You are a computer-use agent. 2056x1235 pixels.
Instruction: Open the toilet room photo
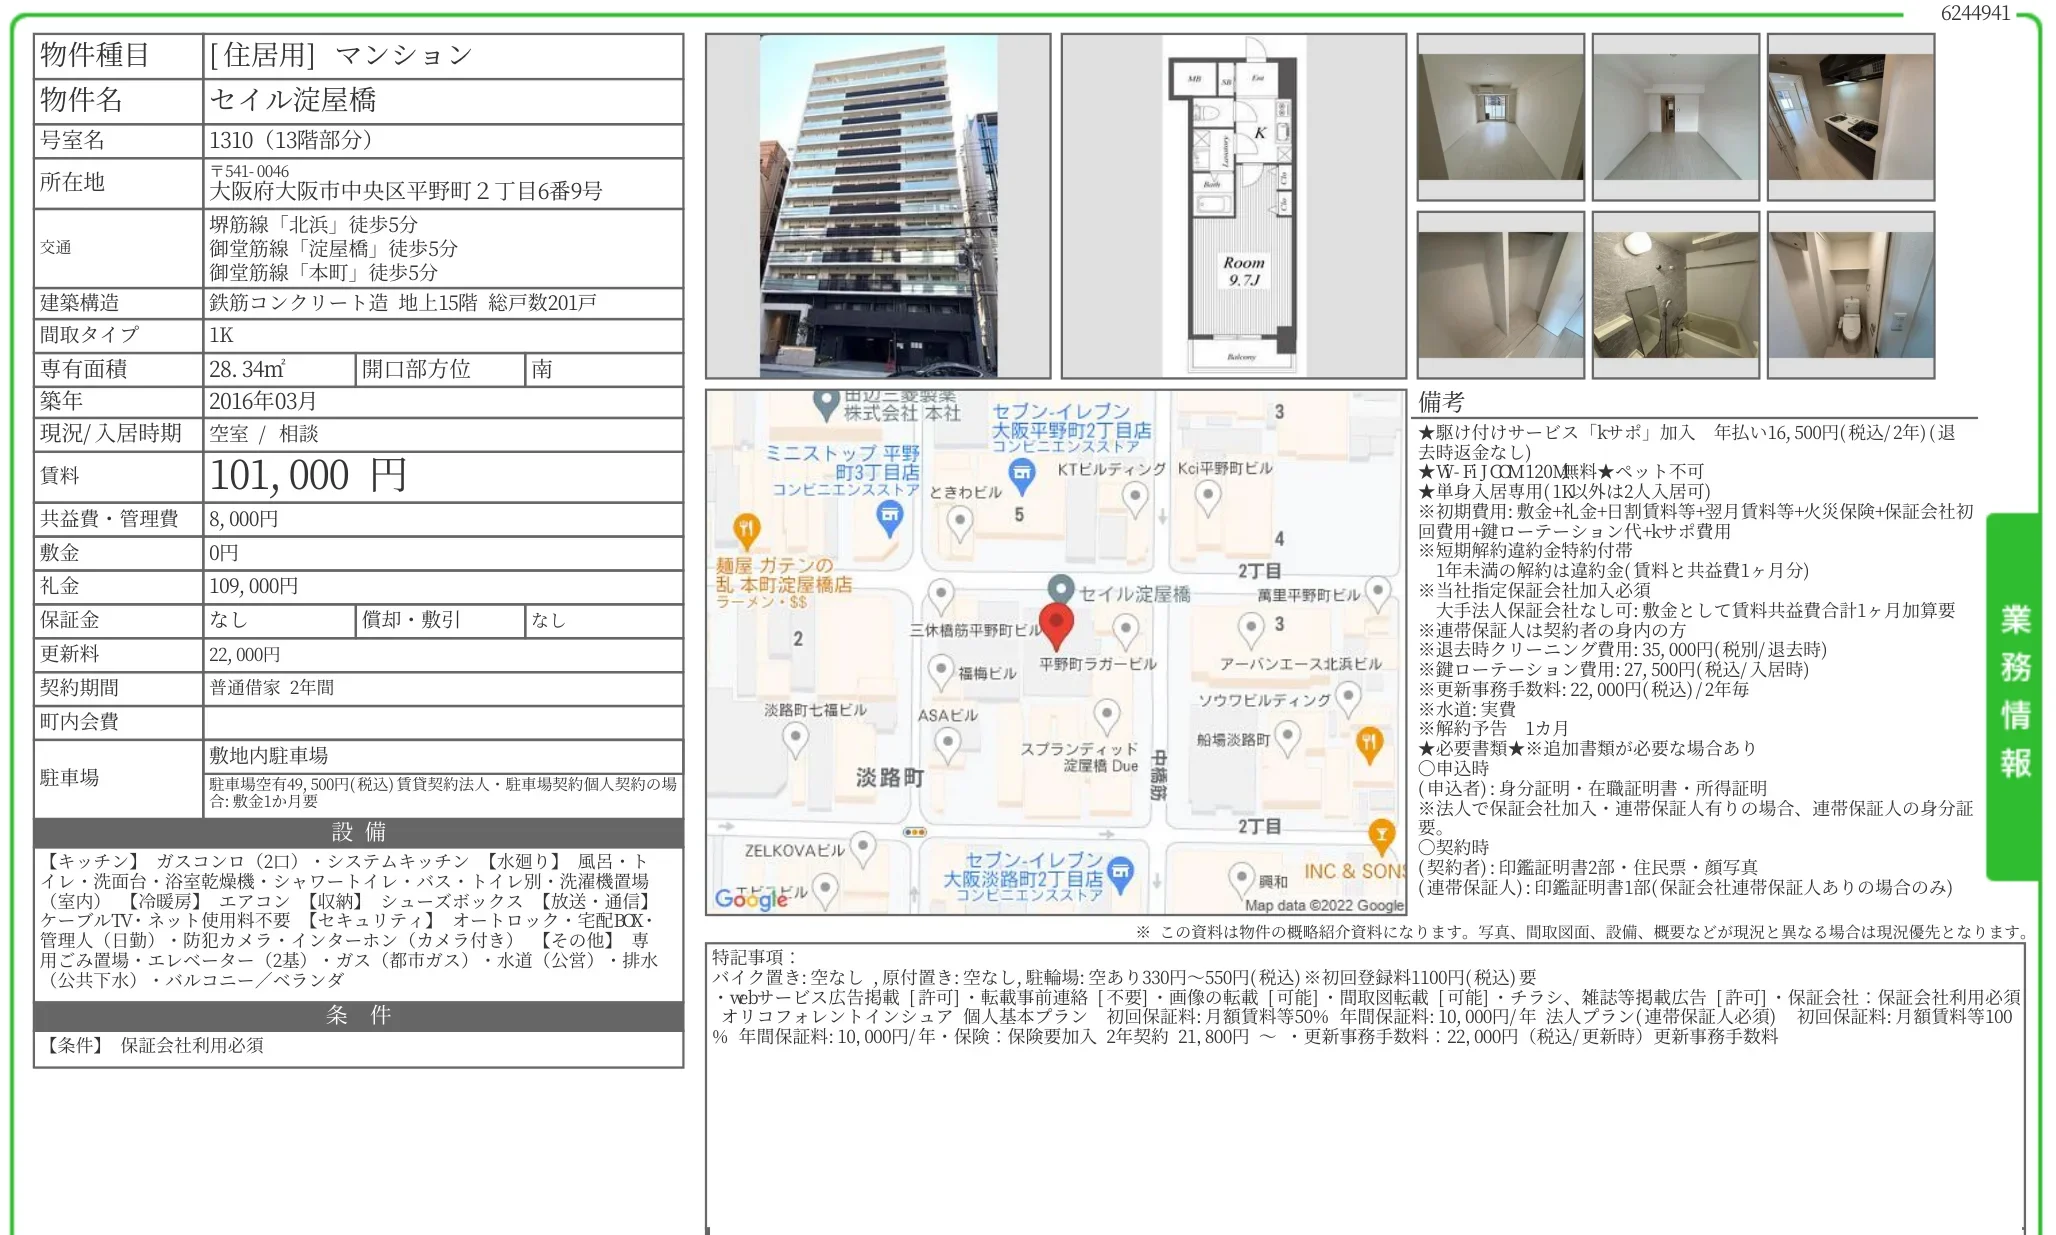[x=1850, y=295]
